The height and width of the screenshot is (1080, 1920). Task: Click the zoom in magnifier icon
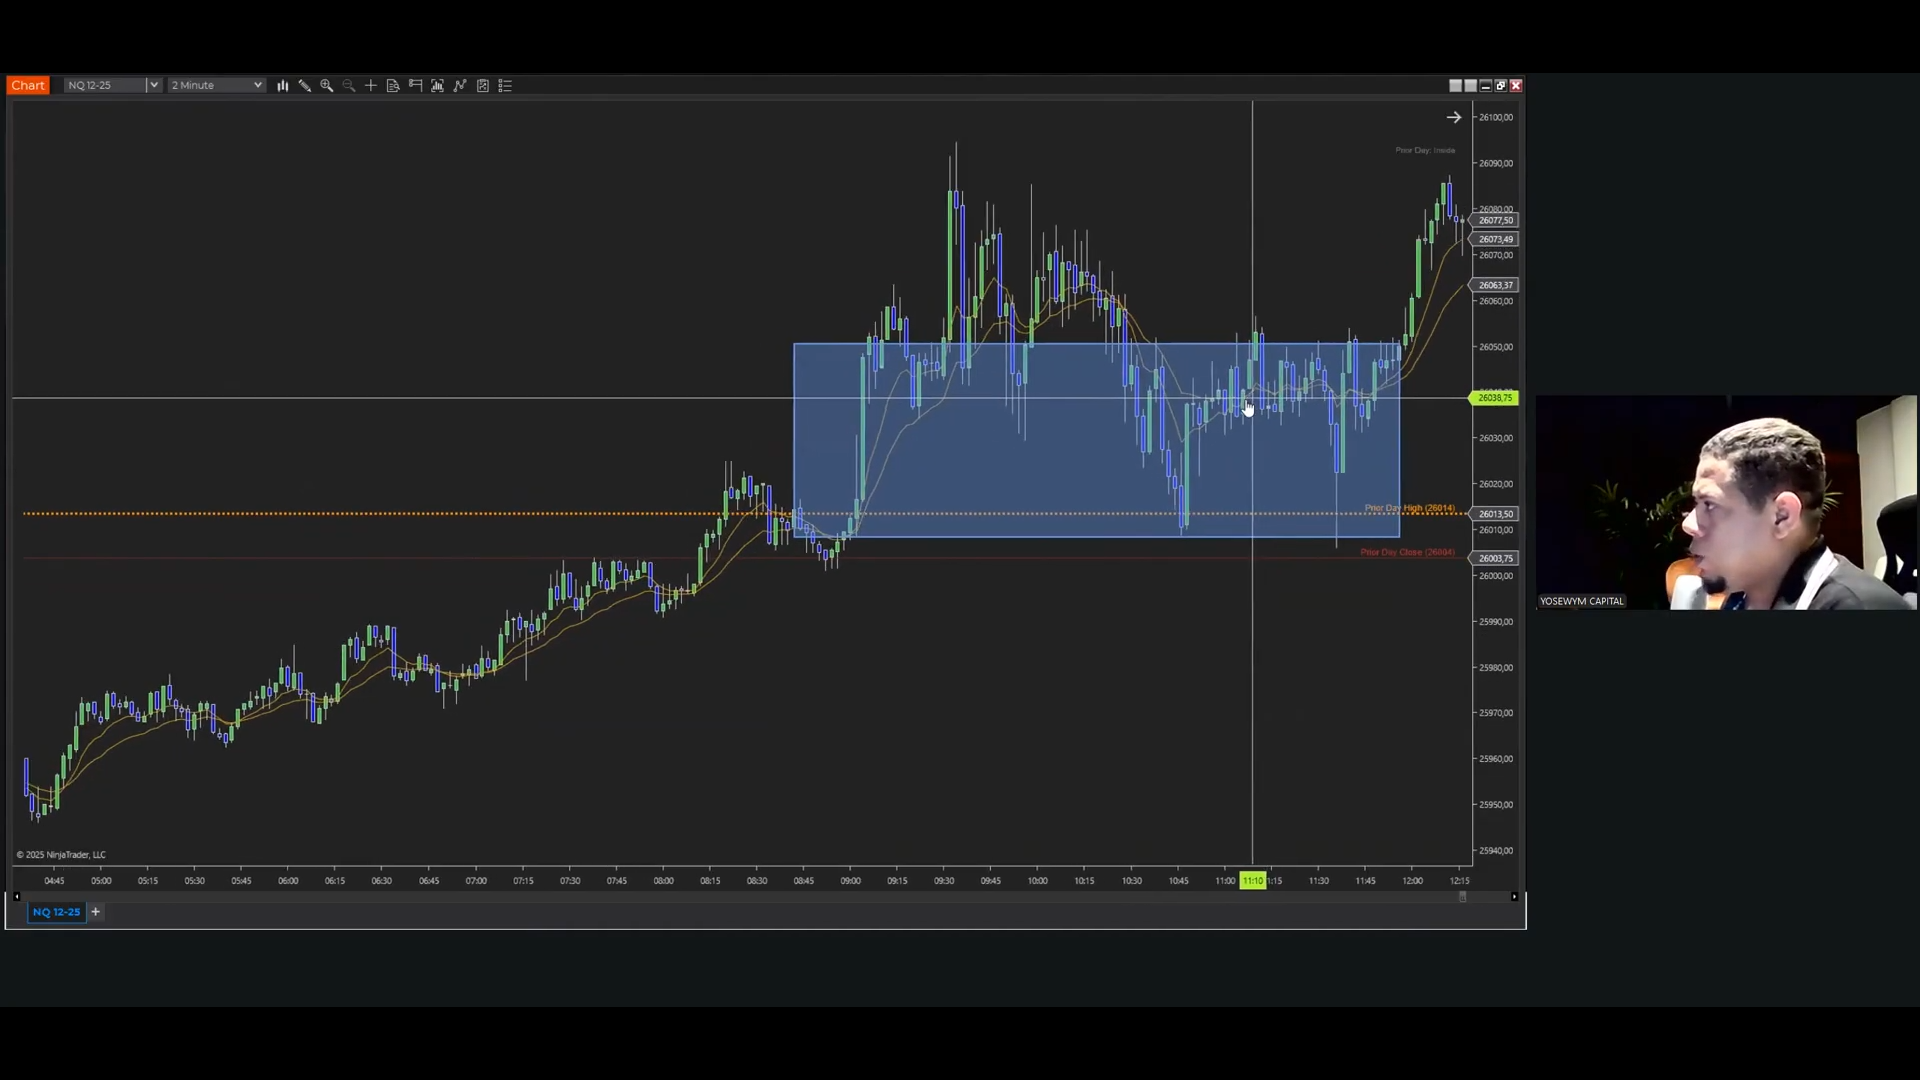327,86
